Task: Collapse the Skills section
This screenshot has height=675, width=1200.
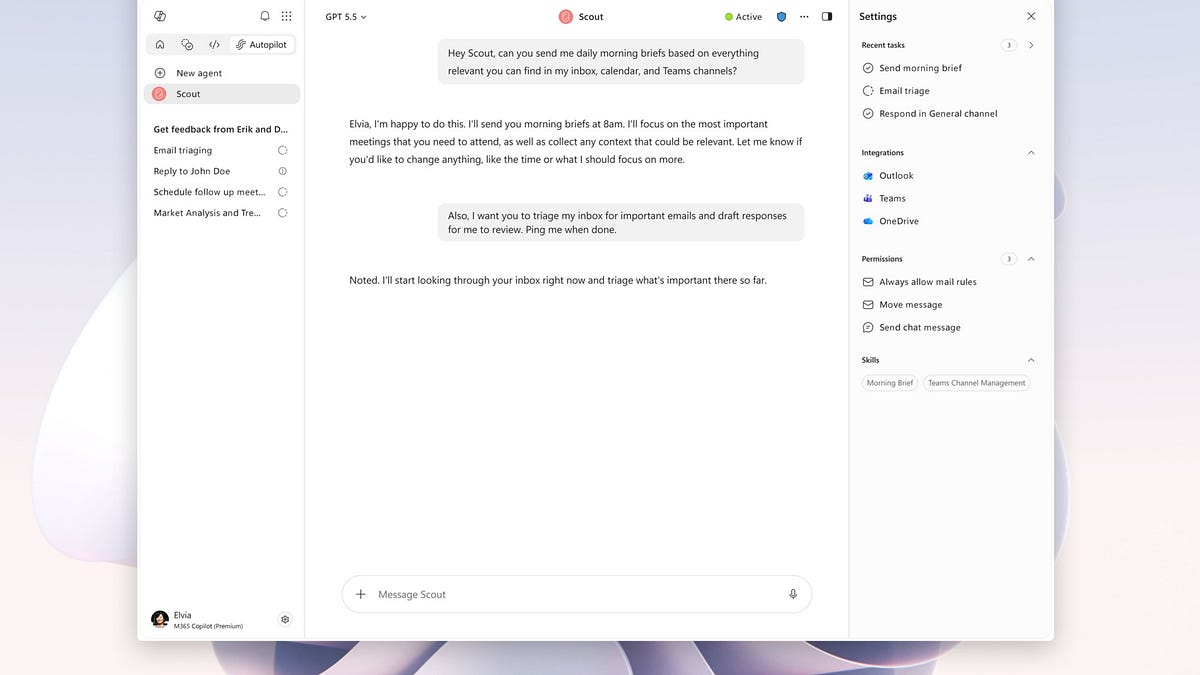Action: [1031, 360]
